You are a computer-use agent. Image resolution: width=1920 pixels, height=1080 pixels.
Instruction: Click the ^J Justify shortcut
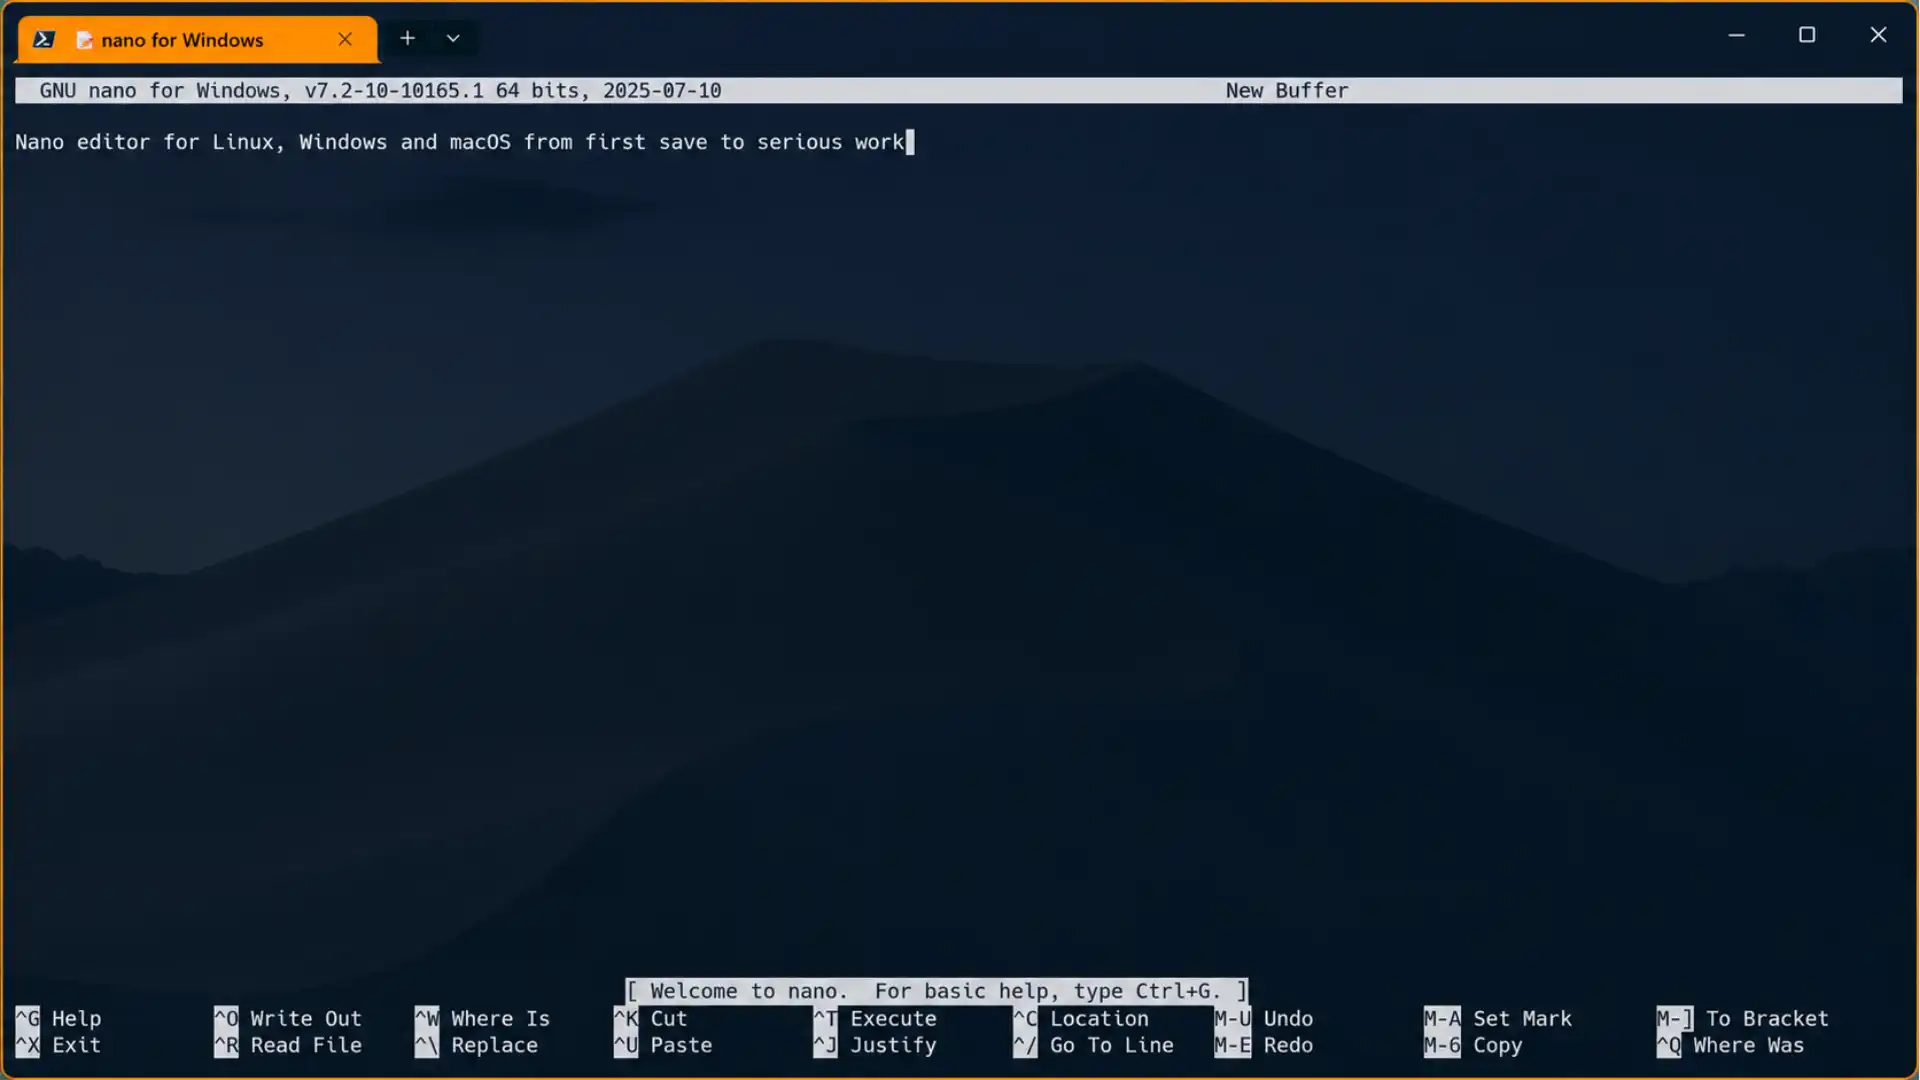point(876,1045)
